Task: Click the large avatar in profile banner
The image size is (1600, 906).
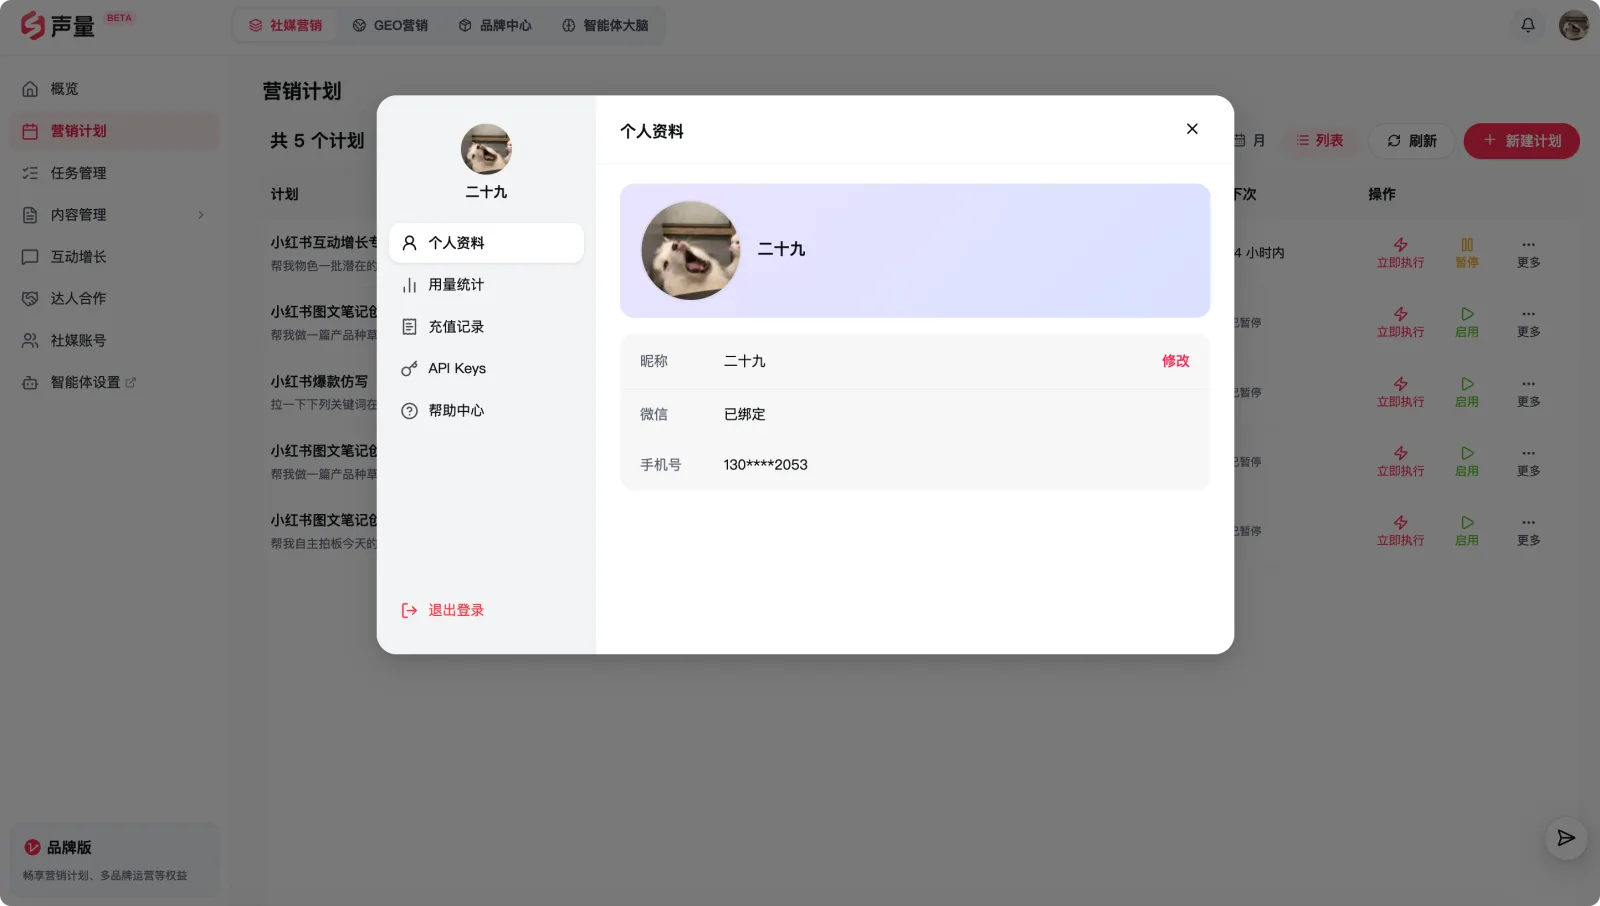Action: pyautogui.click(x=690, y=250)
